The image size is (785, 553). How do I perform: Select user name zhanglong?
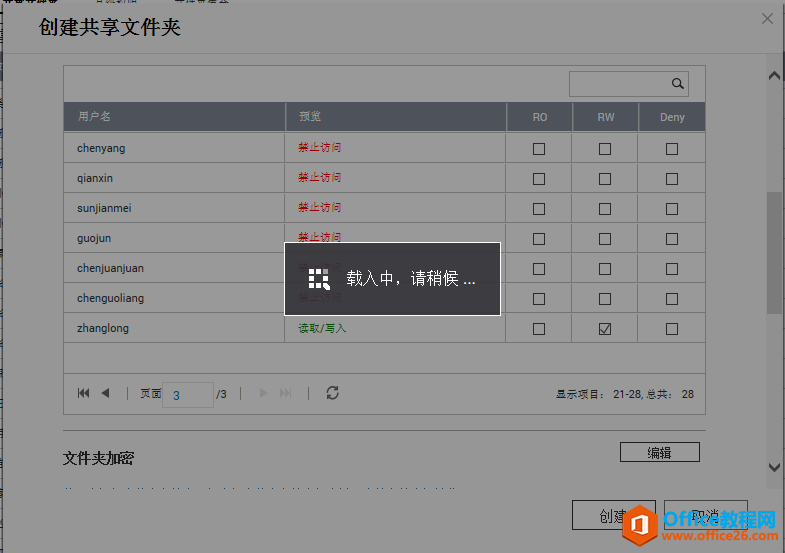coord(103,328)
